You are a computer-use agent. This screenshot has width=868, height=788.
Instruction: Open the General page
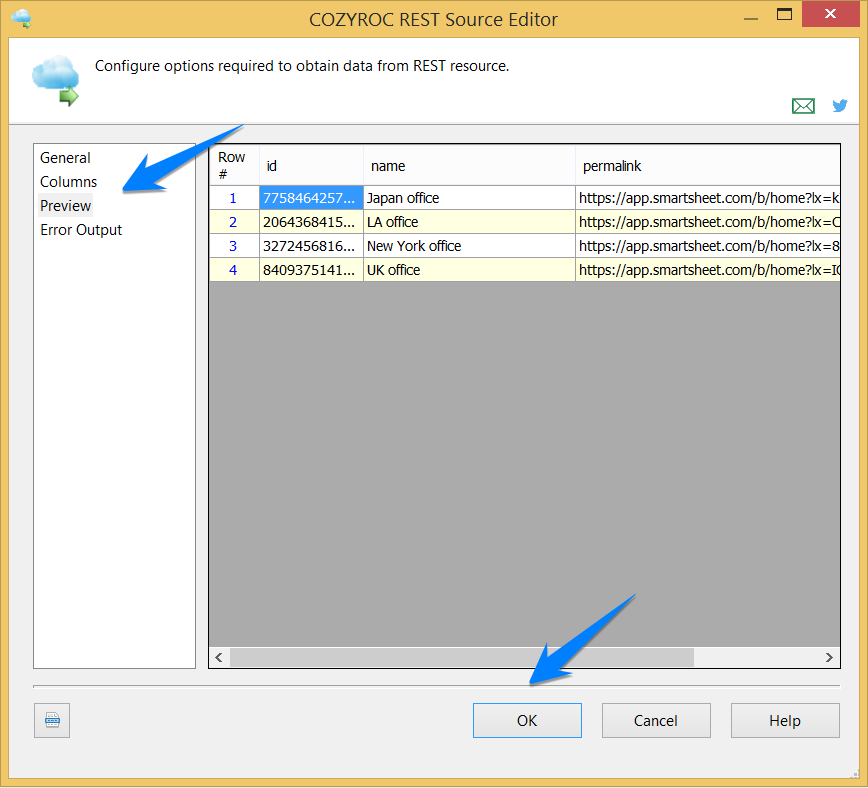65,158
